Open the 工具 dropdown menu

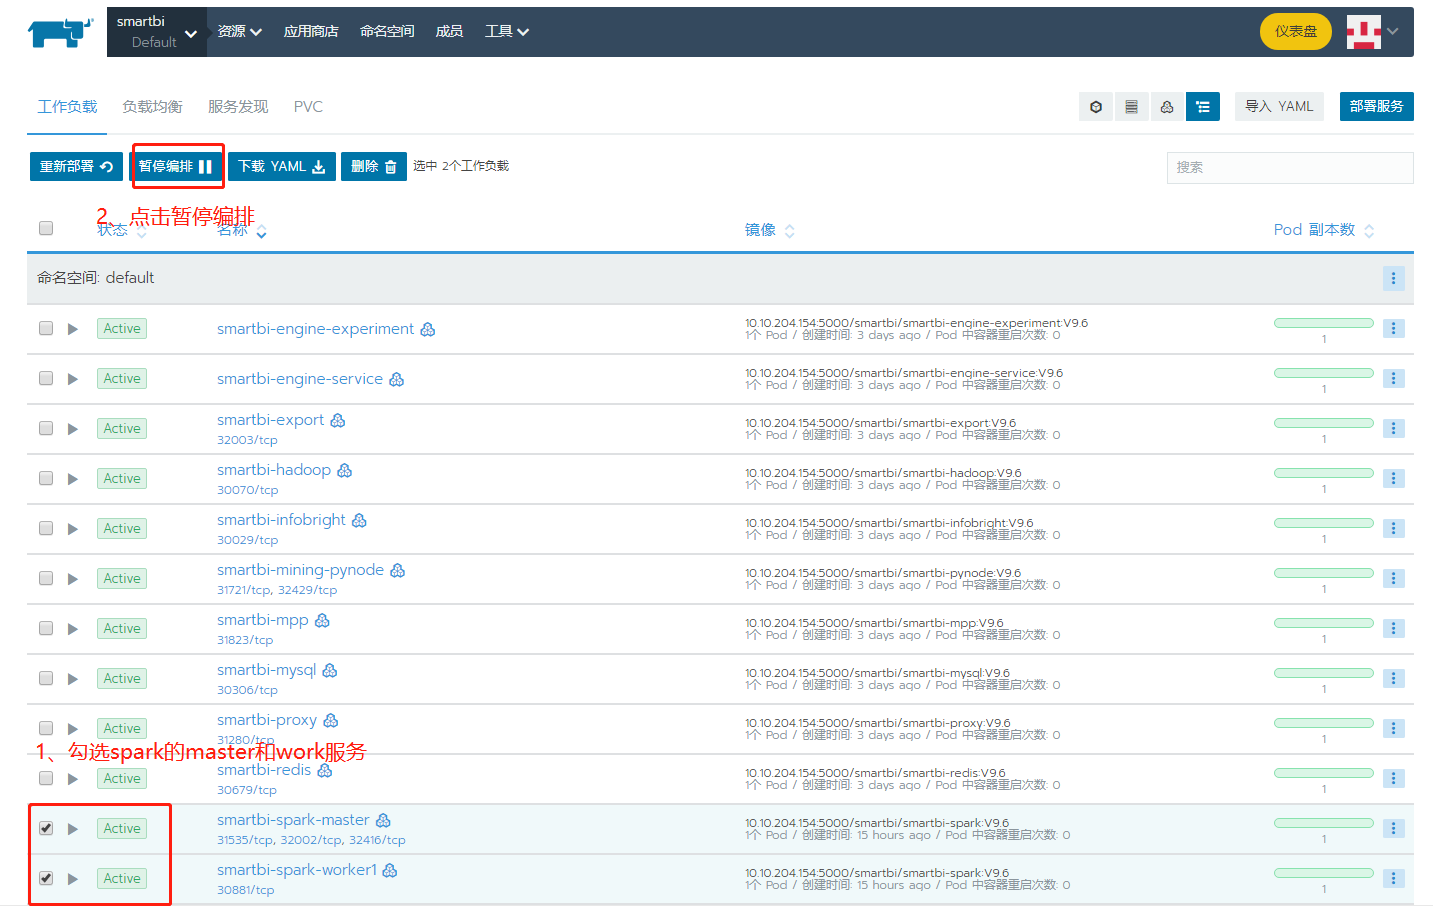[x=507, y=32]
